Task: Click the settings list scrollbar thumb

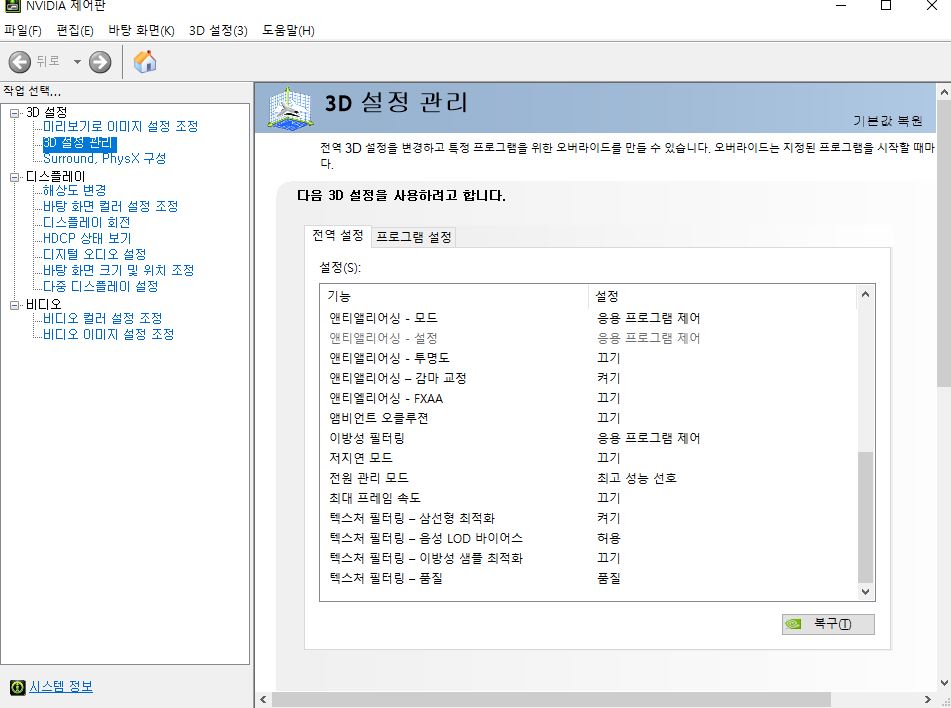Action: (865, 518)
